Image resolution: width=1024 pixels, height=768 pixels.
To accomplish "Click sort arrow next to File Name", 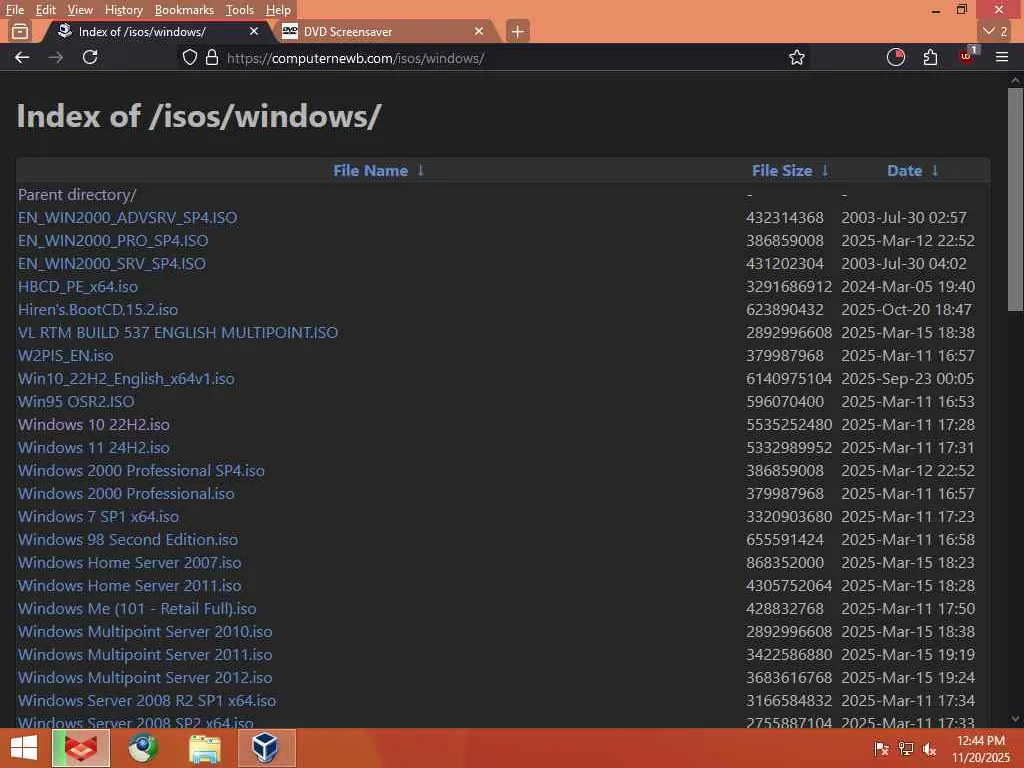I will 421,170.
